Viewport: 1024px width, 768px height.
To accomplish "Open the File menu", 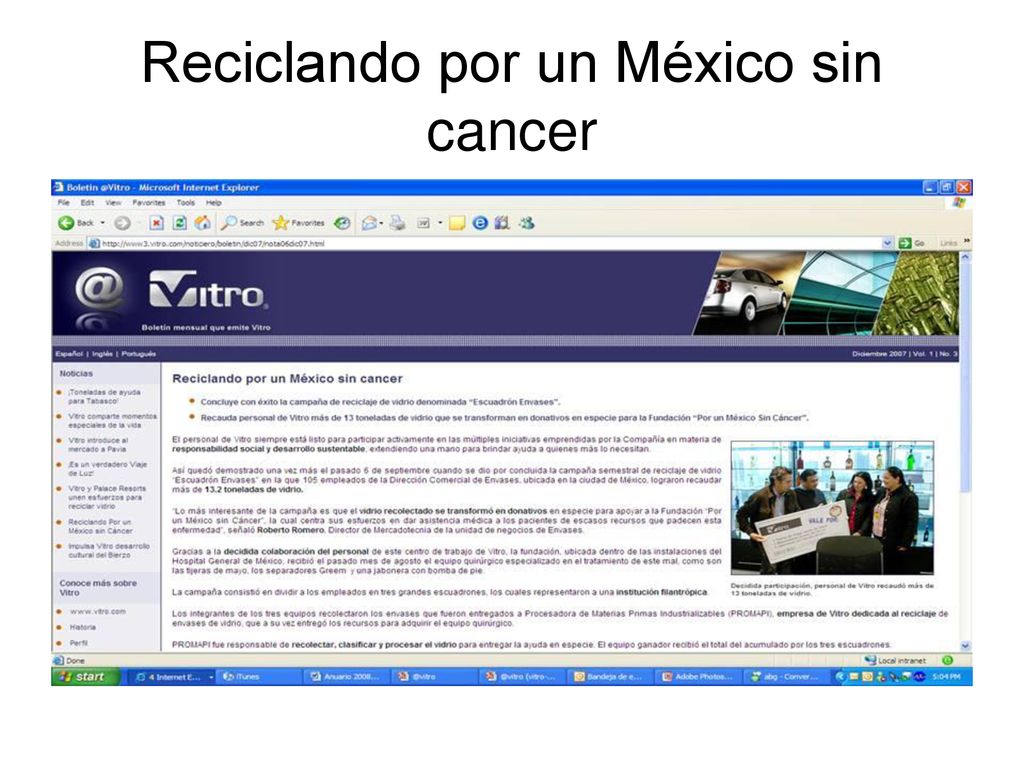I will 63,202.
